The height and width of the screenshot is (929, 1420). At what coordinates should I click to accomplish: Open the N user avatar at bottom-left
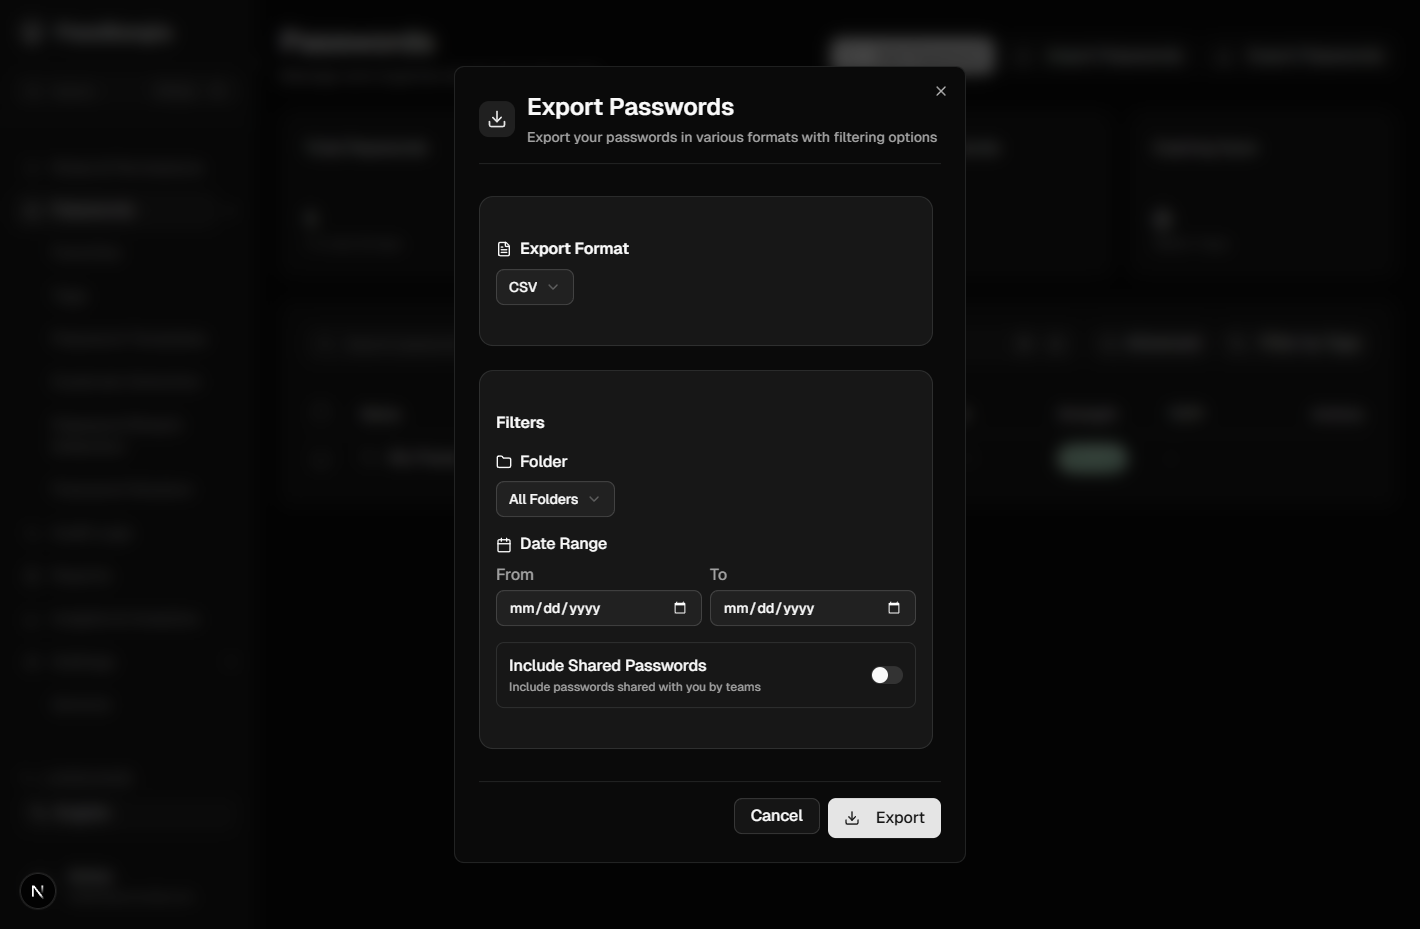[37, 890]
